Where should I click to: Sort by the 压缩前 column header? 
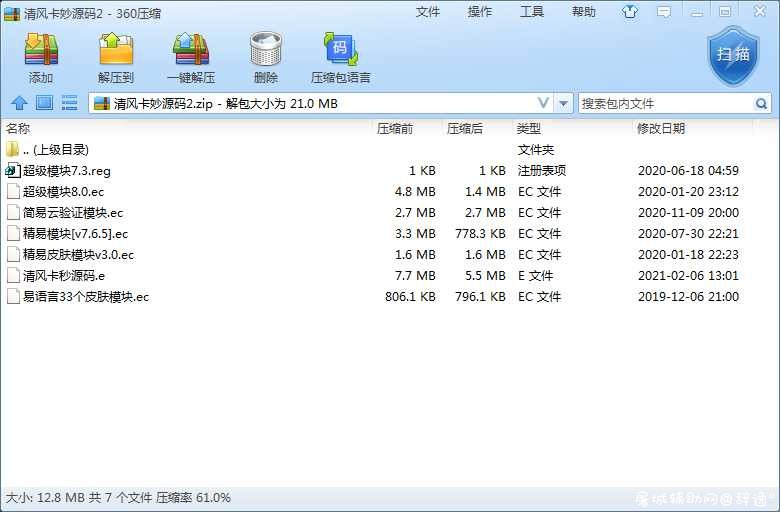tap(394, 128)
